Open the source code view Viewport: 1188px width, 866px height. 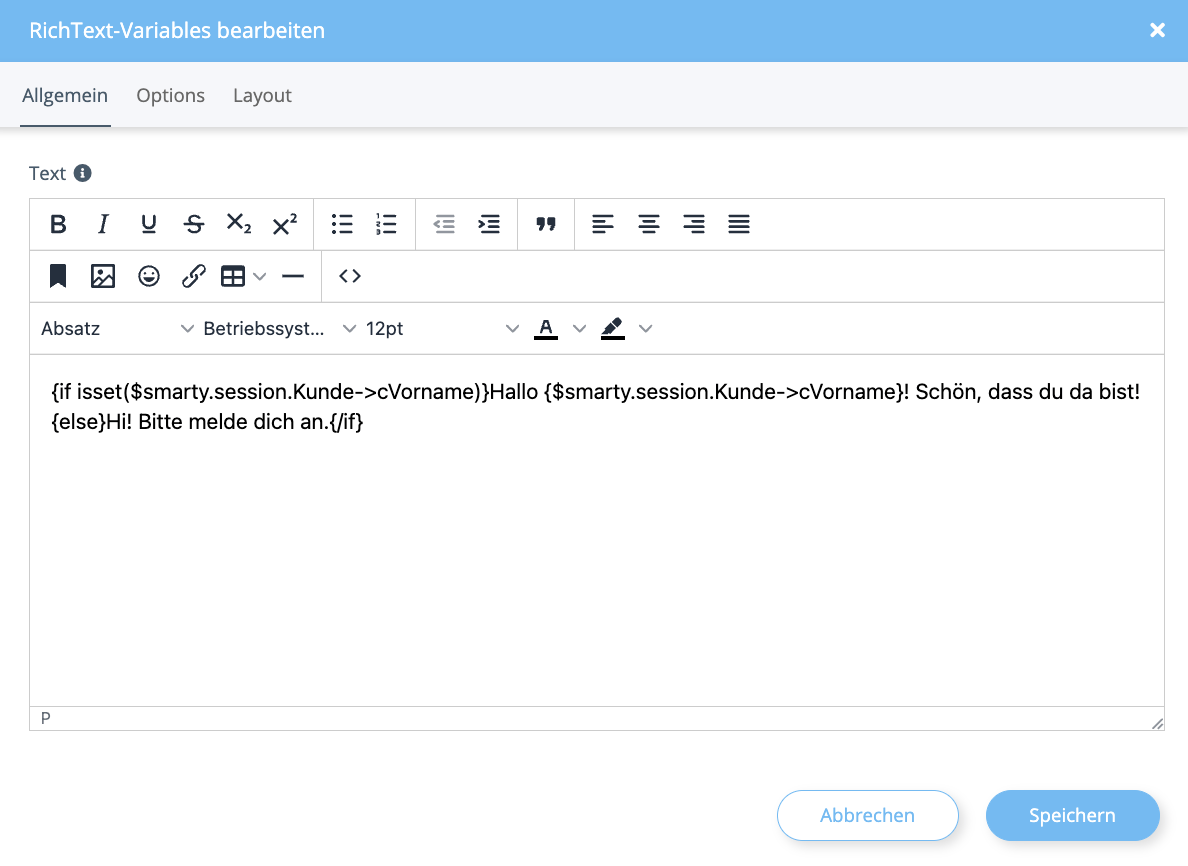[349, 276]
